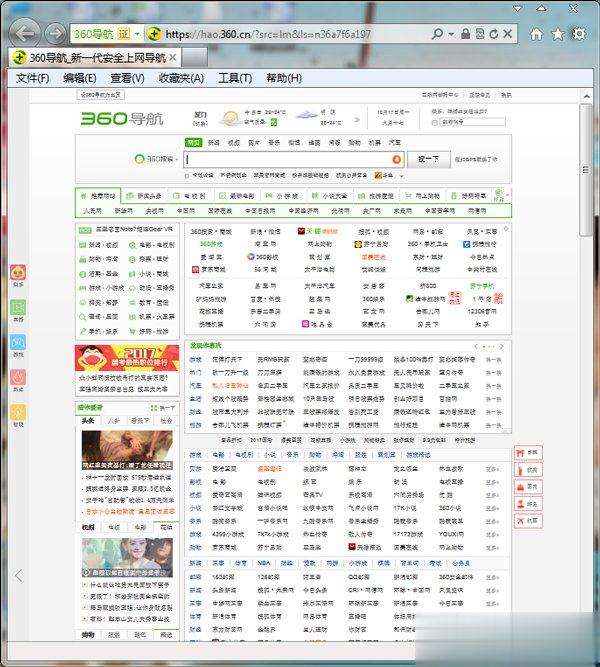Click the blue game icon in left sidebar

pos(18,342)
